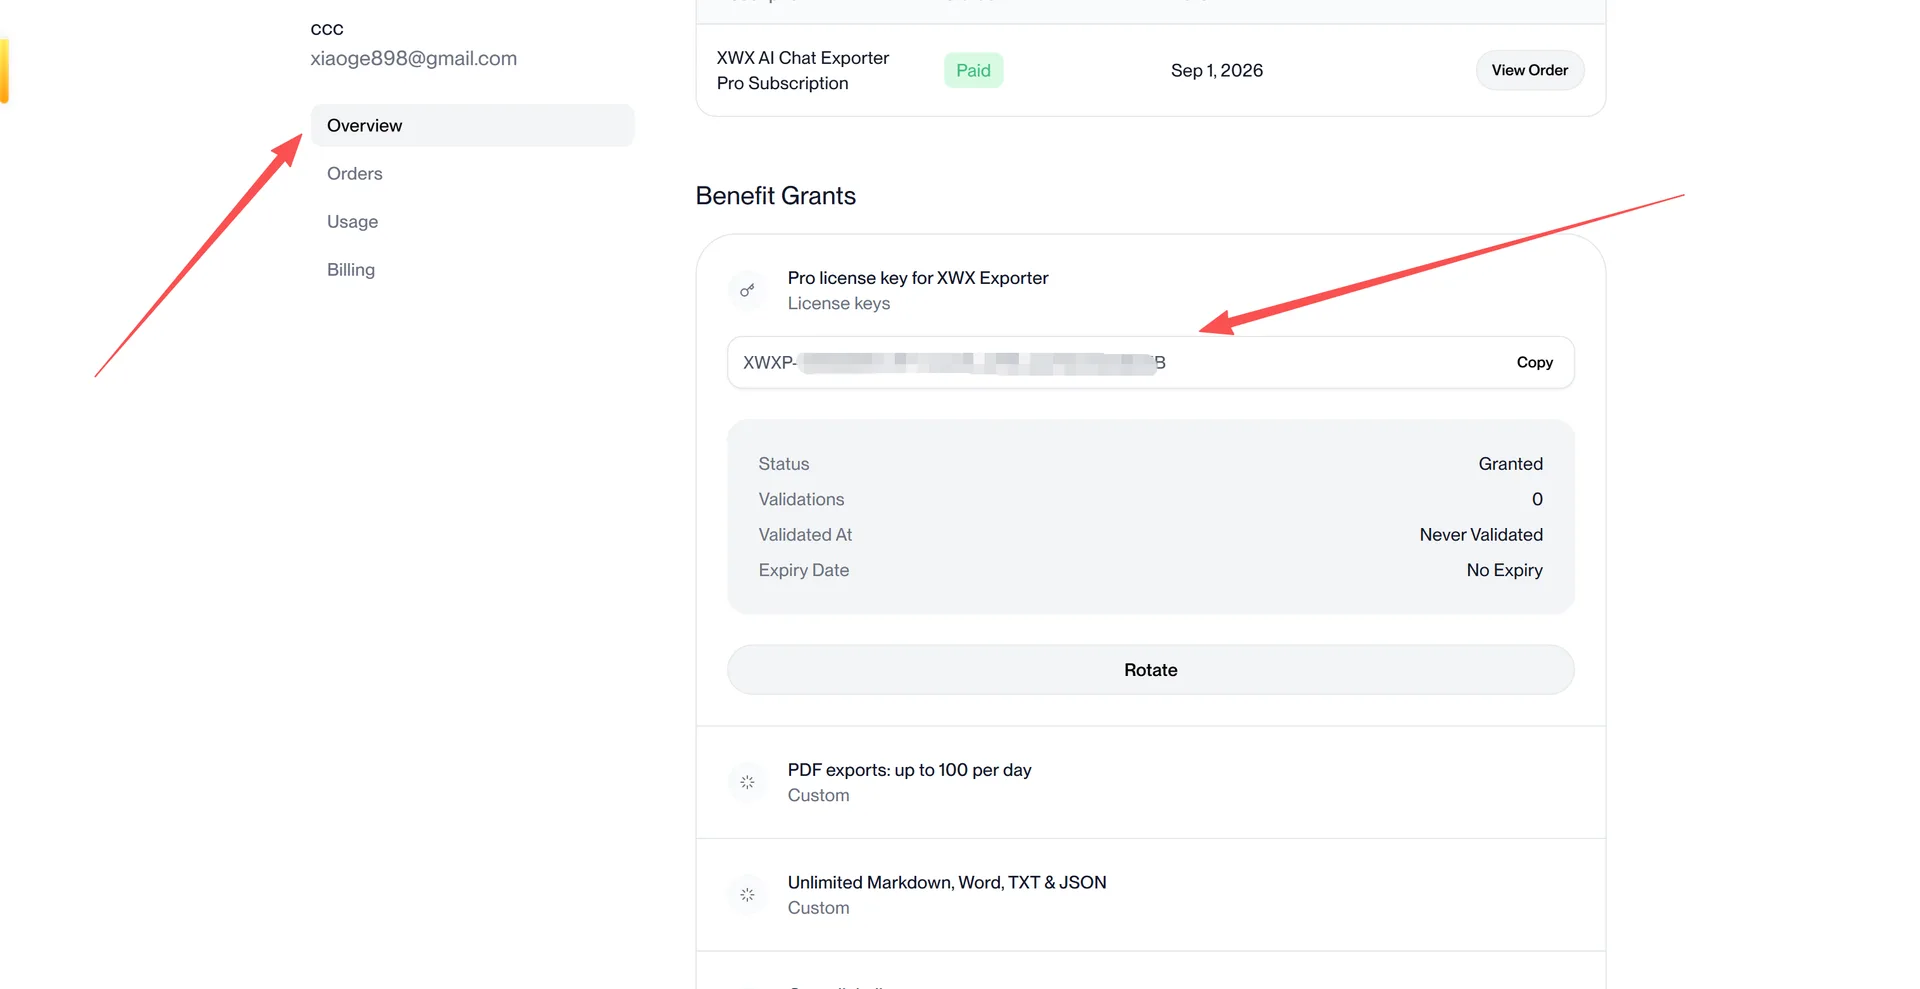Click the account name ccc
The image size is (1920, 989).
[x=327, y=29]
